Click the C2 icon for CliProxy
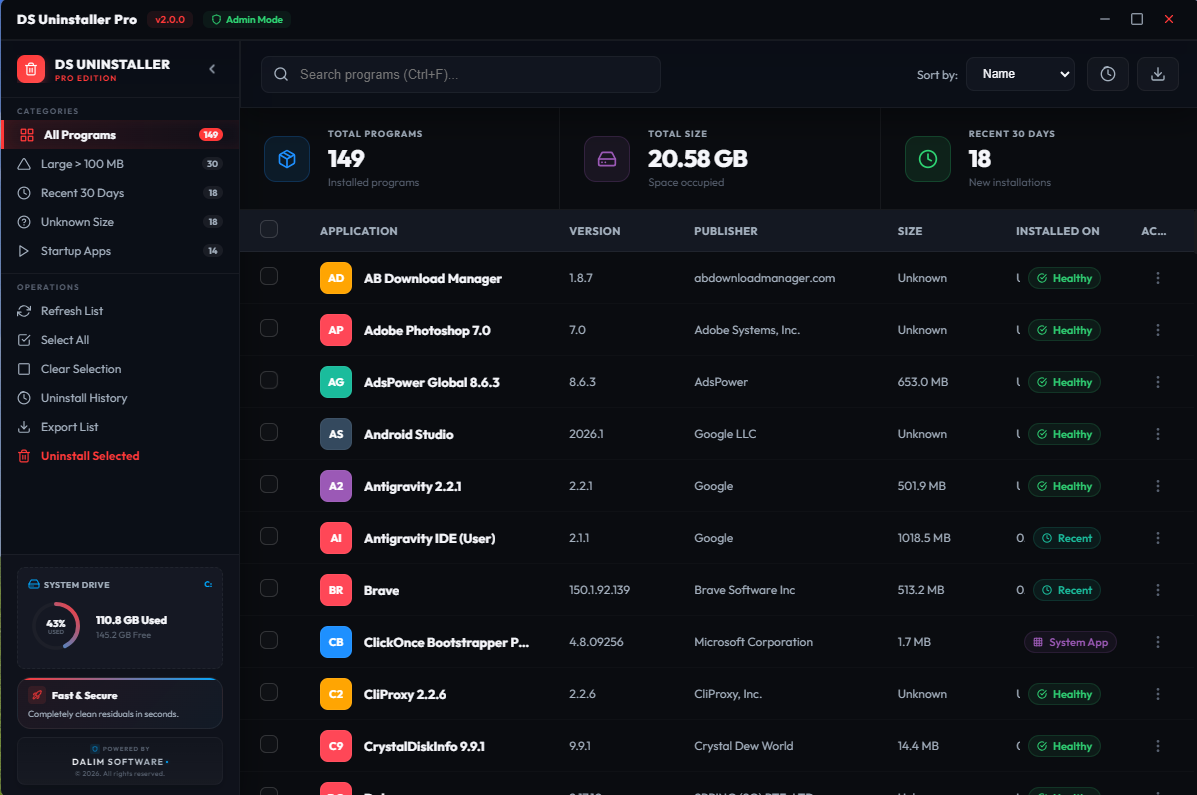 coord(336,693)
